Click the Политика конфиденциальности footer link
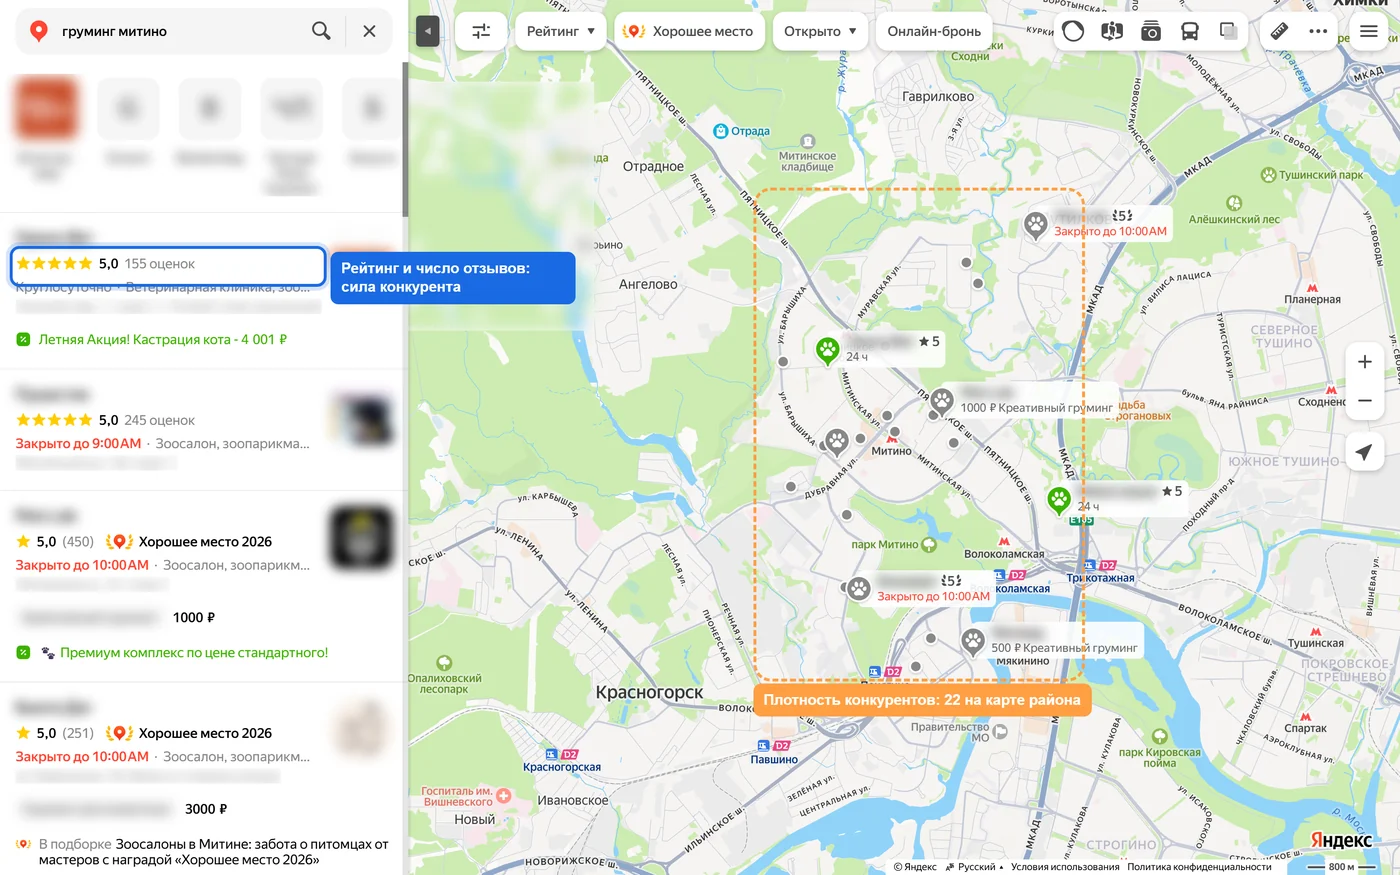The width and height of the screenshot is (1400, 875). pos(1199,867)
